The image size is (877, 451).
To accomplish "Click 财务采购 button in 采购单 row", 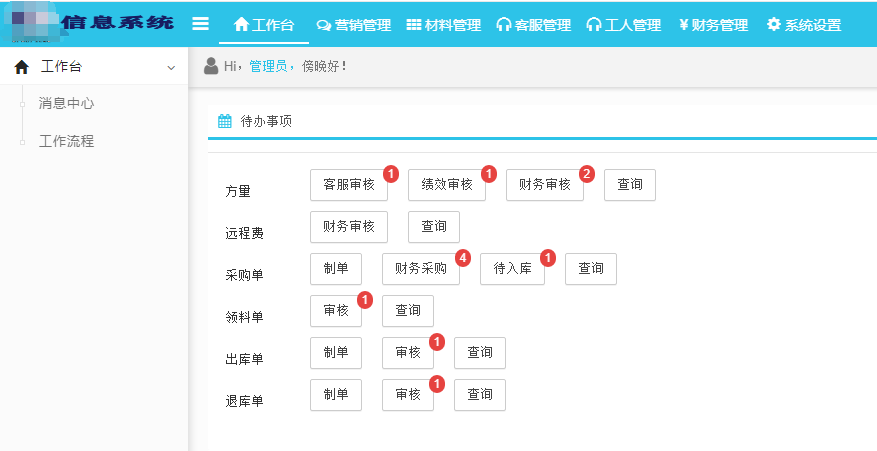I will (x=421, y=269).
